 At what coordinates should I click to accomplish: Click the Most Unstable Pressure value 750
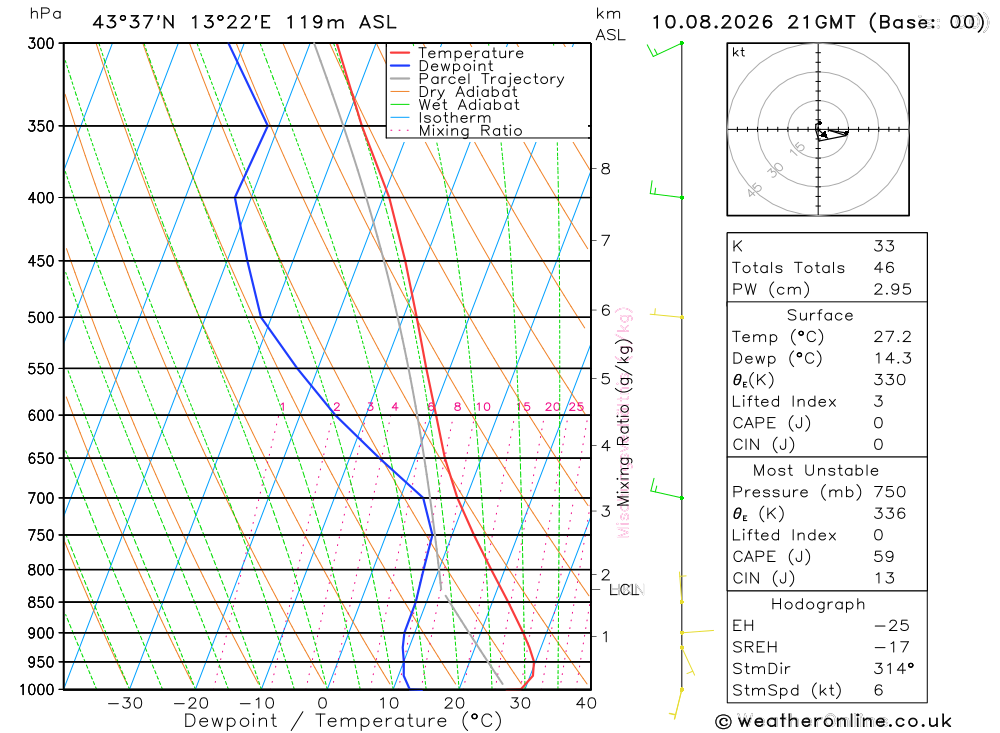890,492
